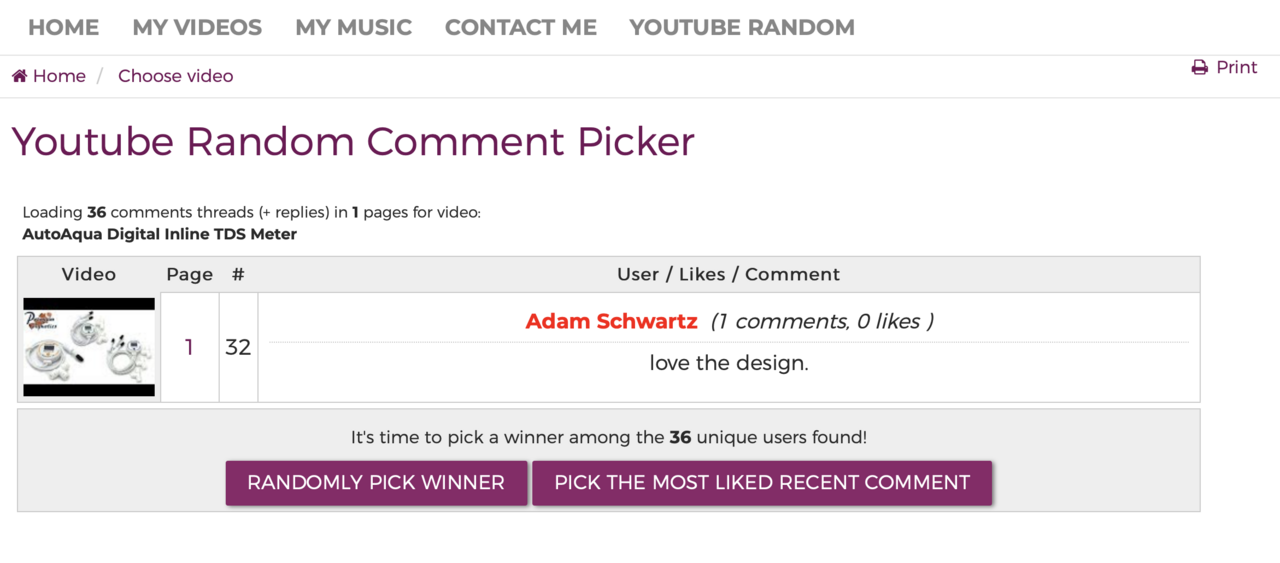Click the house icon in the breadcrumb
The width and height of the screenshot is (1280, 563).
pyautogui.click(x=19, y=76)
